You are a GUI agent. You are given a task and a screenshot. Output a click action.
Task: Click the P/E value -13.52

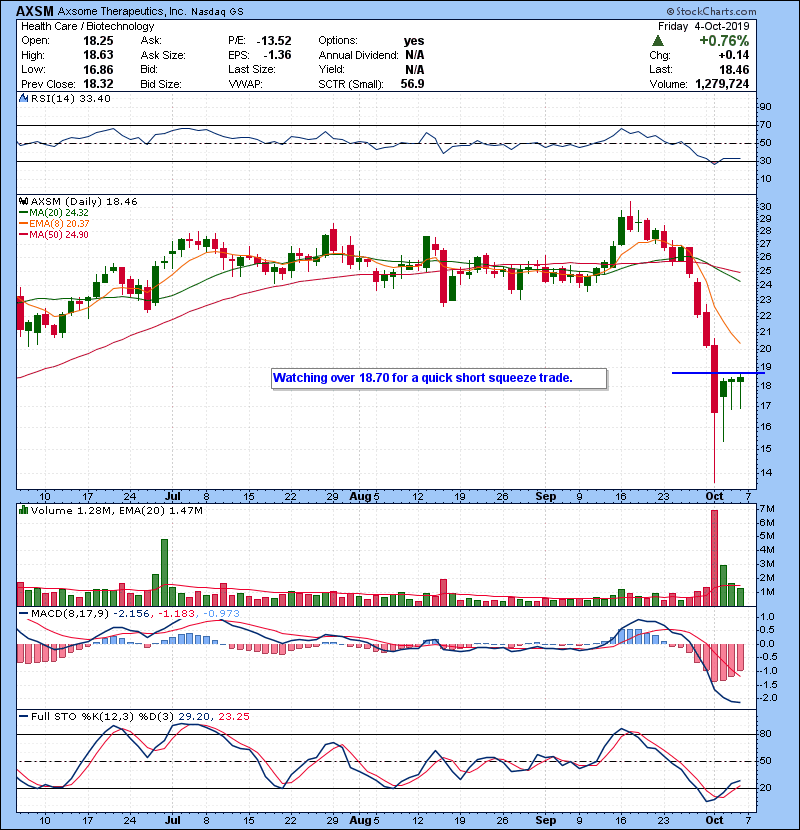coord(274,41)
